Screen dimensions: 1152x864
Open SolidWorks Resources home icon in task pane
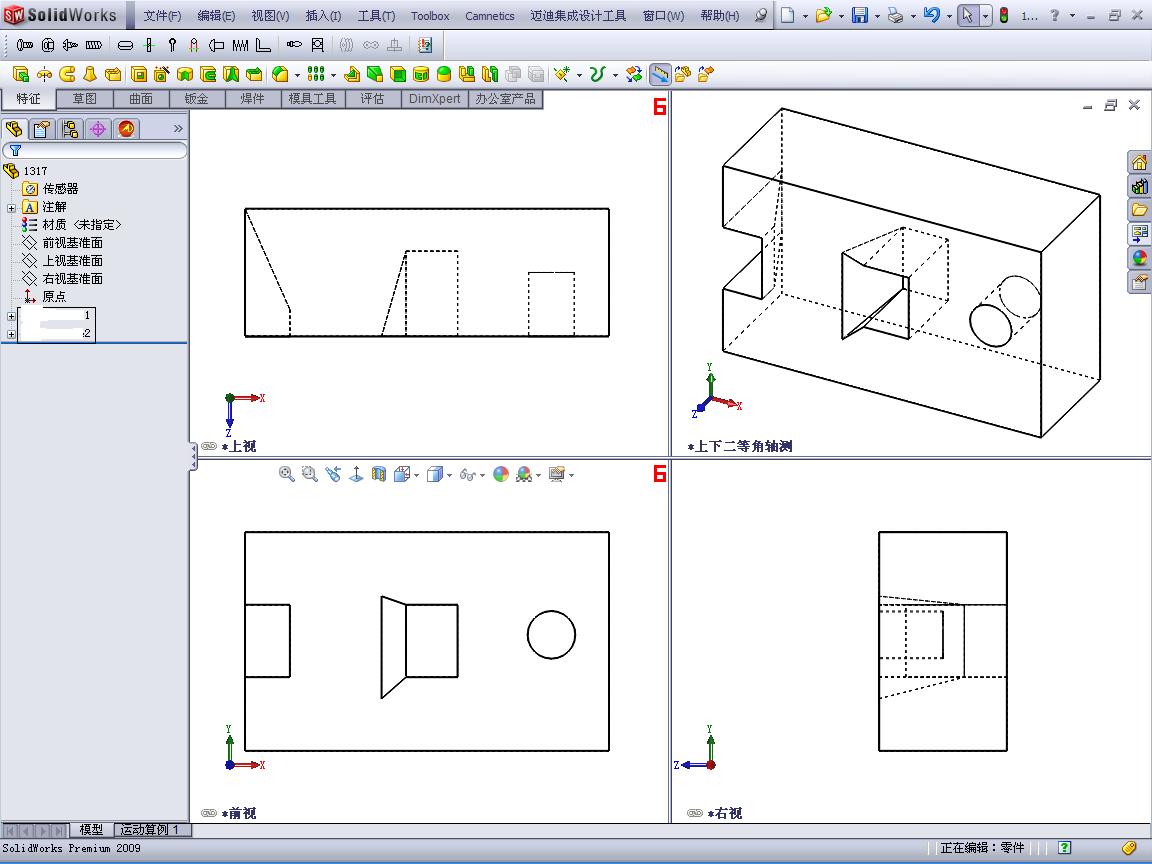tap(1140, 162)
